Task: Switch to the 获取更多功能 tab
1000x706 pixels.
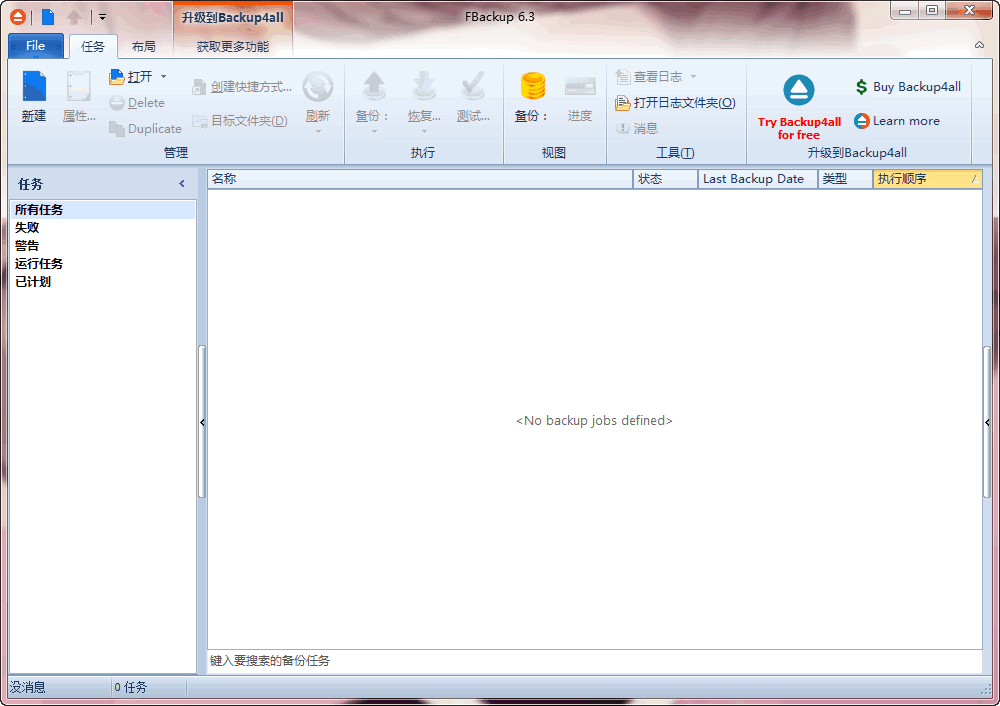Action: 232,47
